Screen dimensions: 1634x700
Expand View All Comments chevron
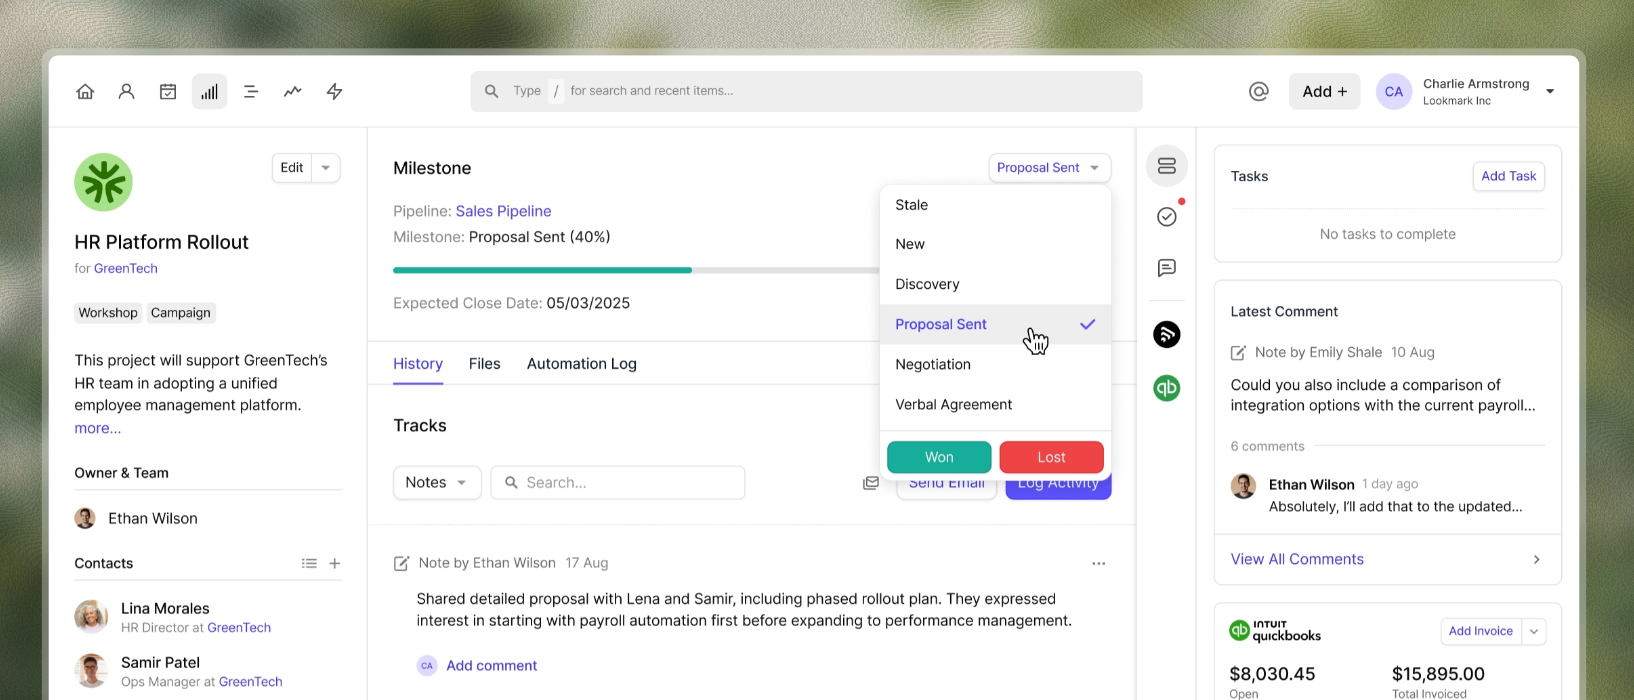(1537, 559)
